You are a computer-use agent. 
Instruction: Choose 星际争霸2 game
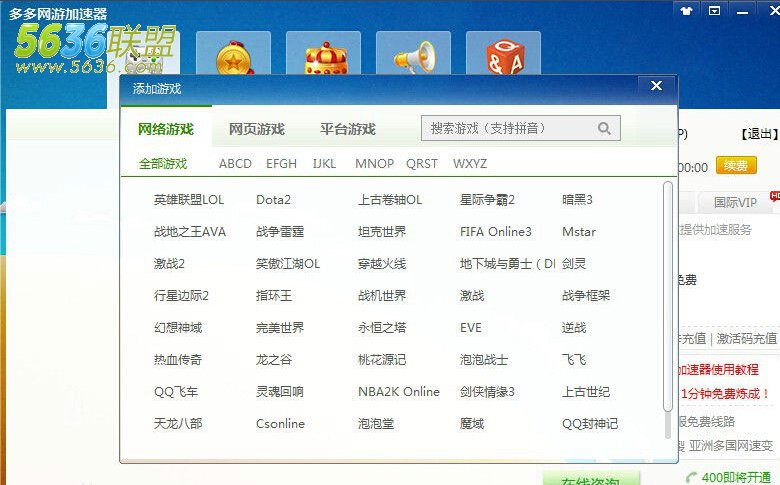pos(487,200)
